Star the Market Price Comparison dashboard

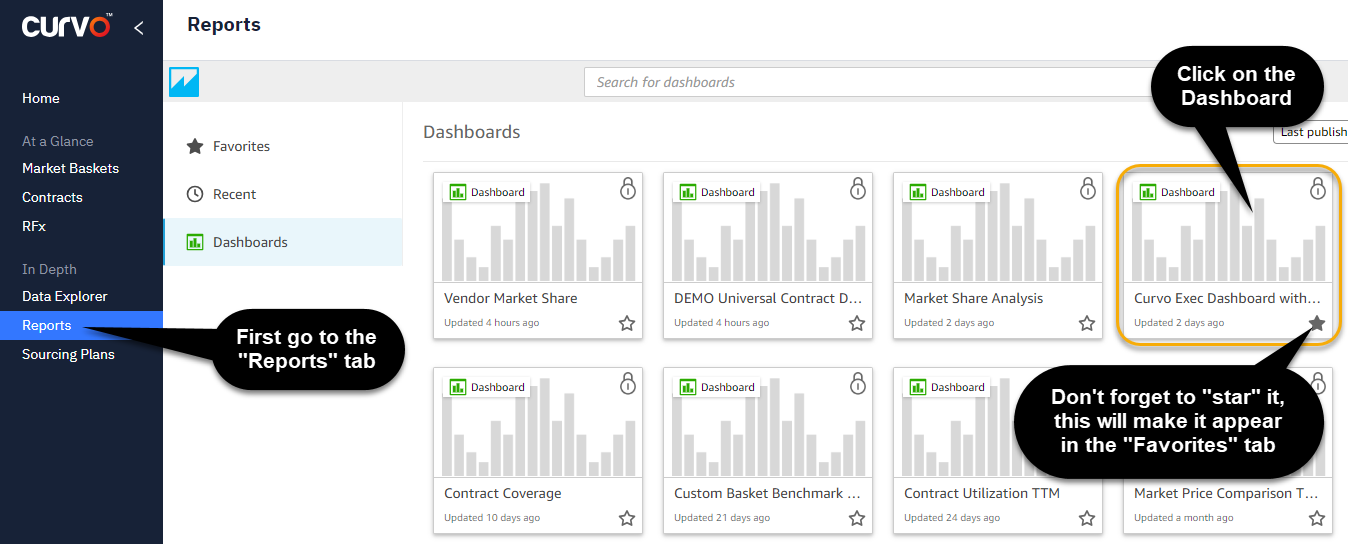[x=1317, y=518]
